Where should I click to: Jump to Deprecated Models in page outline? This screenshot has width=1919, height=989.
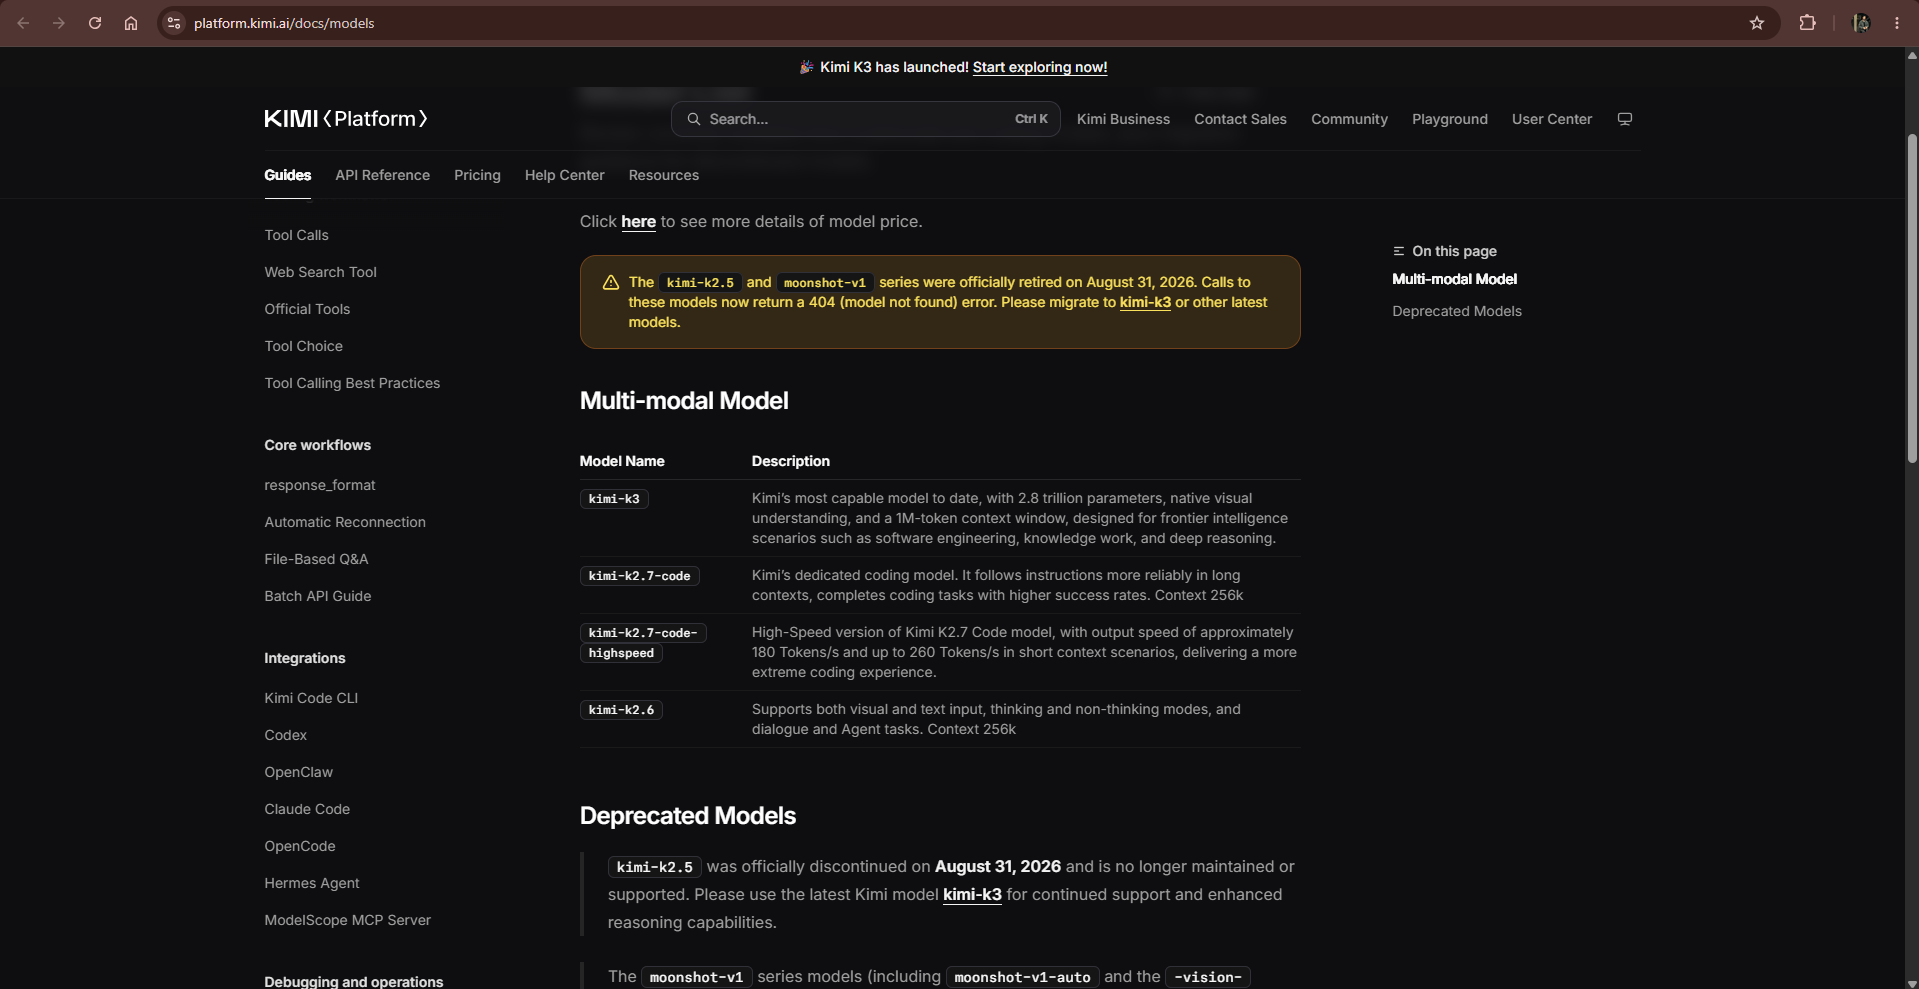click(1457, 311)
